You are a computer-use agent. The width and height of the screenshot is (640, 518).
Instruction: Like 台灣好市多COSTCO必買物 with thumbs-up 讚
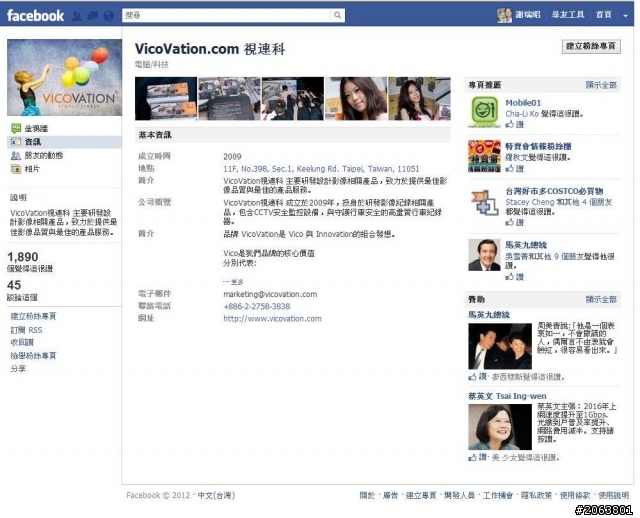point(514,222)
